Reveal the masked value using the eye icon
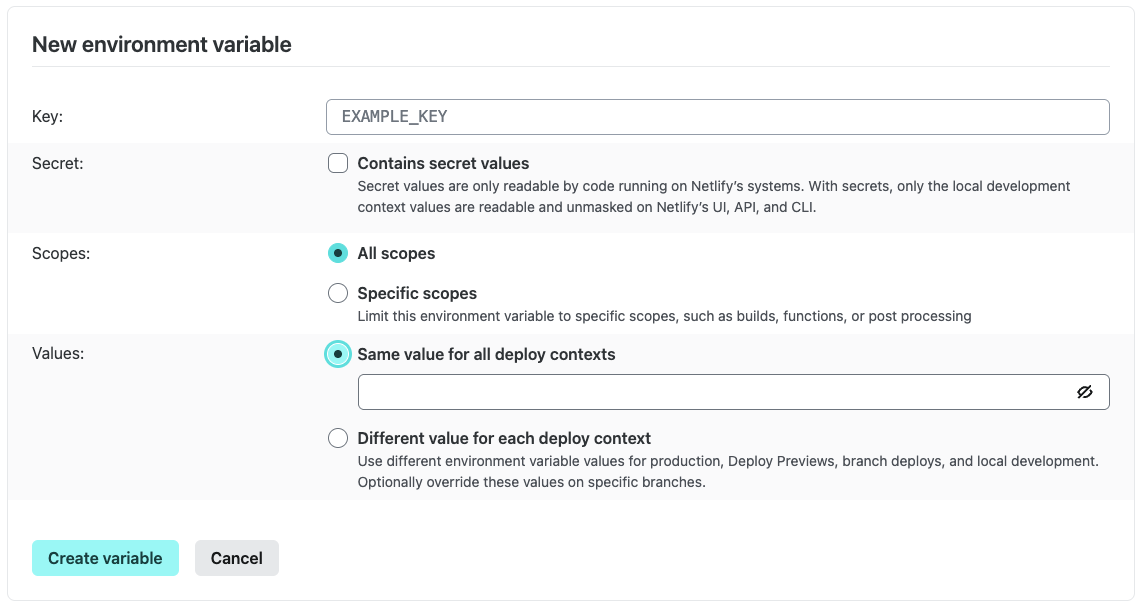The width and height of the screenshot is (1142, 610). tap(1086, 392)
